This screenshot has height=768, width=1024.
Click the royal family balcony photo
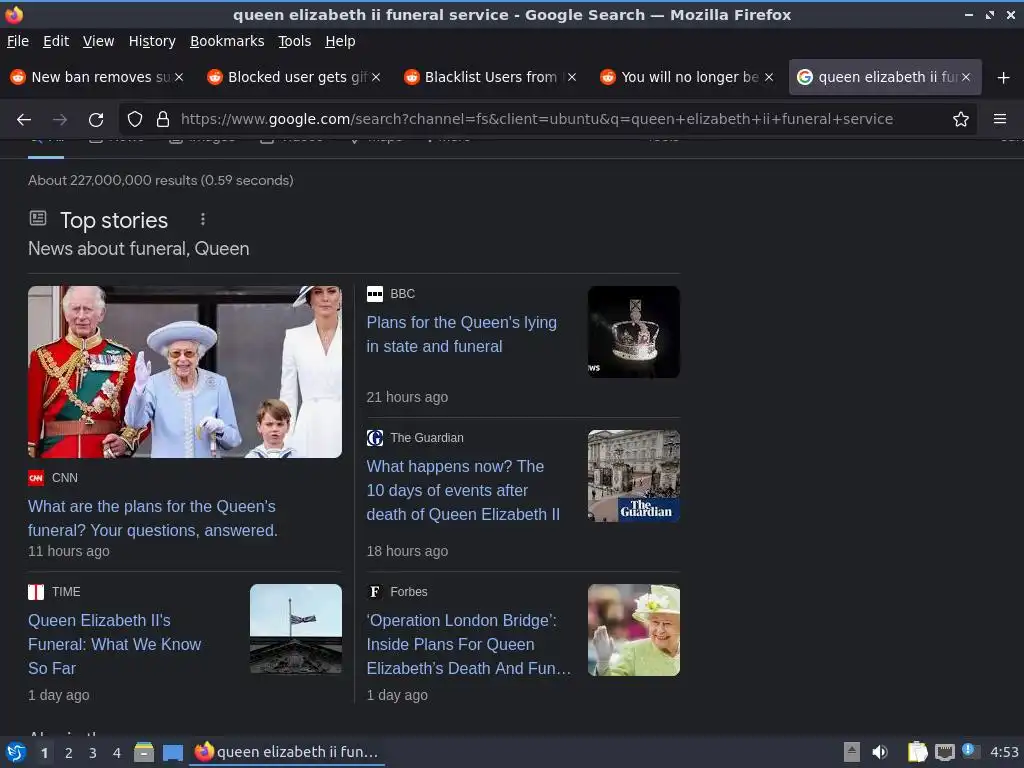click(185, 372)
